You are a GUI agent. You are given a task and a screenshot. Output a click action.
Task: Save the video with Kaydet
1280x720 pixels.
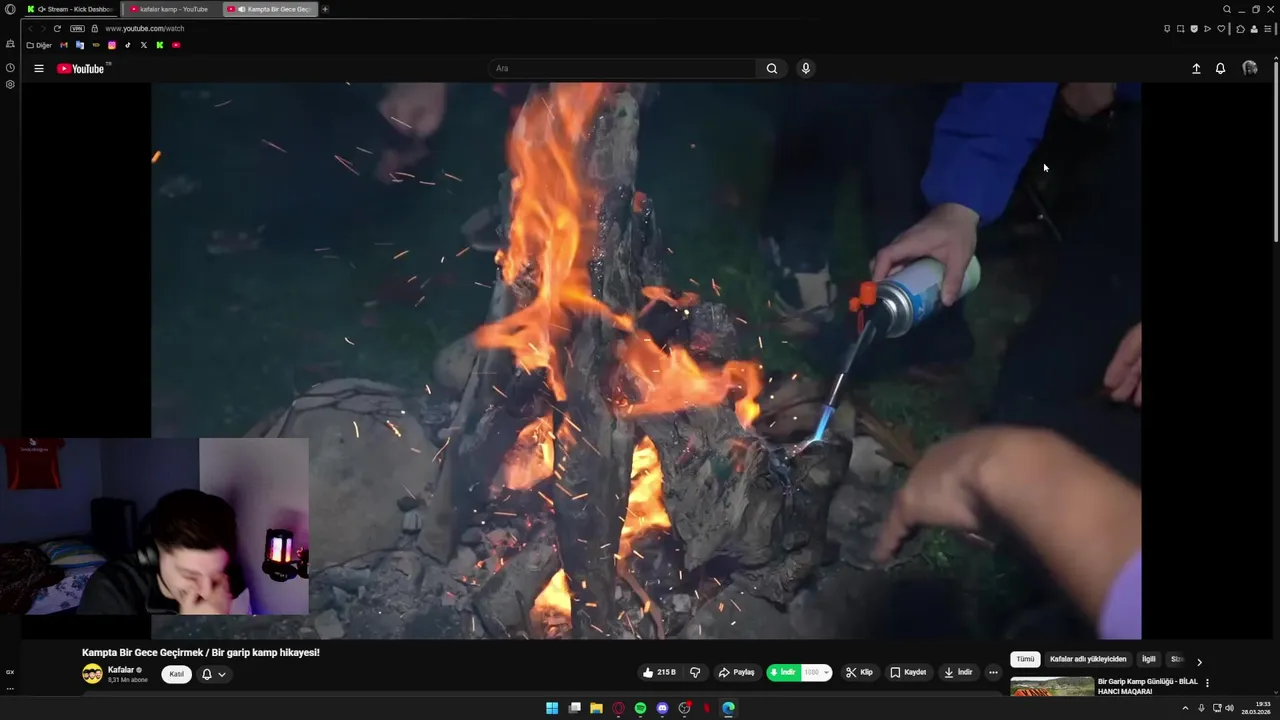tap(908, 673)
